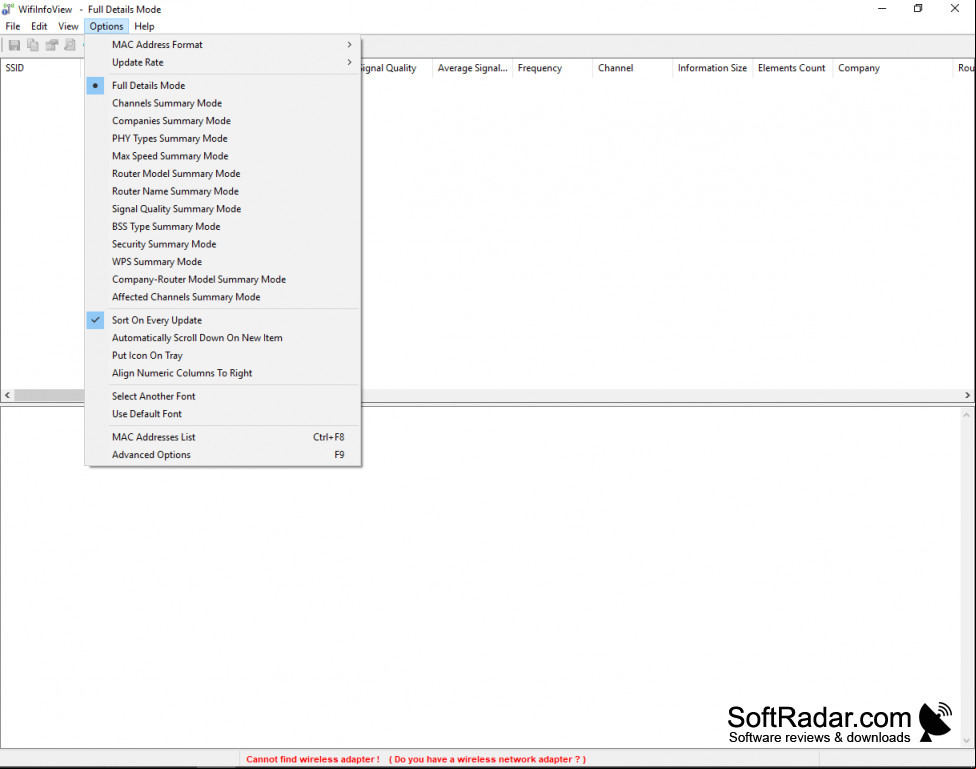The width and height of the screenshot is (976, 769).
Task: Select Signal Quality Summary Mode
Action: (223, 209)
